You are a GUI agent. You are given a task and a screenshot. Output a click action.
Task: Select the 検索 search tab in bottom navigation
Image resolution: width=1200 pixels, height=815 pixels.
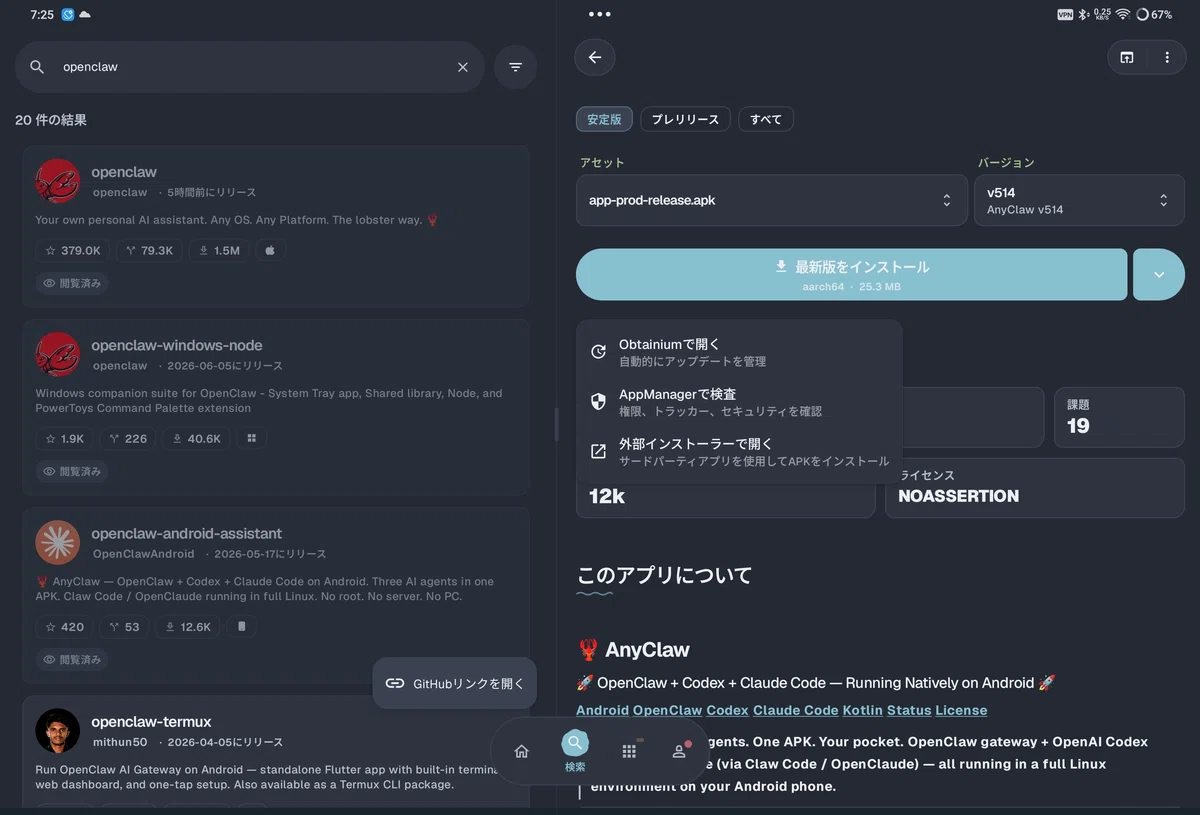coord(575,752)
